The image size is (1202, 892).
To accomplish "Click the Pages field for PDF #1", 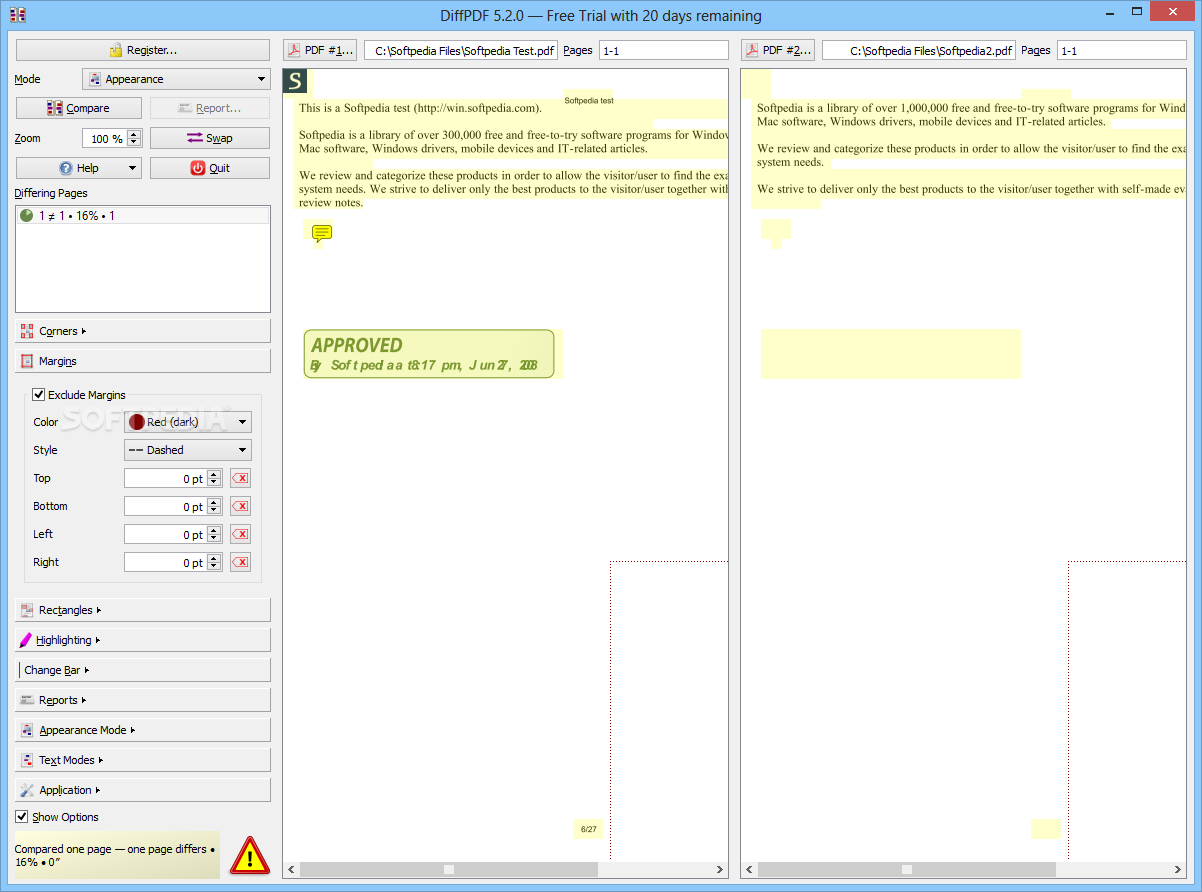I will [x=664, y=50].
